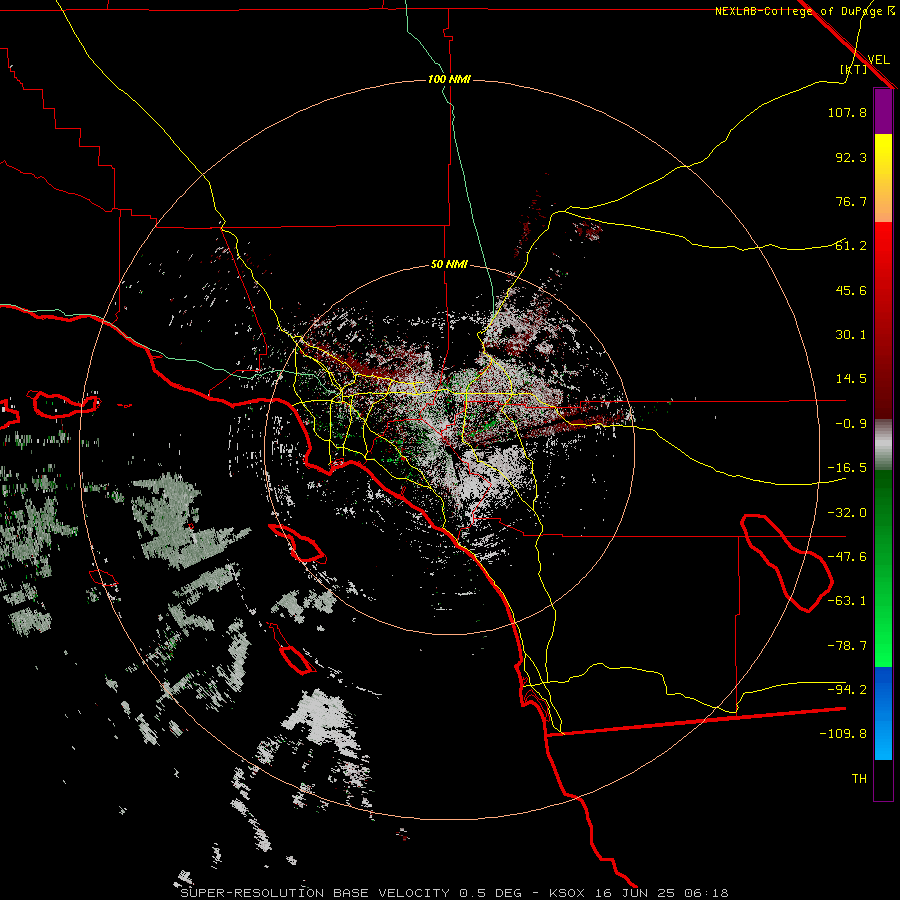Click the 45.6 value on velocity scale

tap(851, 290)
